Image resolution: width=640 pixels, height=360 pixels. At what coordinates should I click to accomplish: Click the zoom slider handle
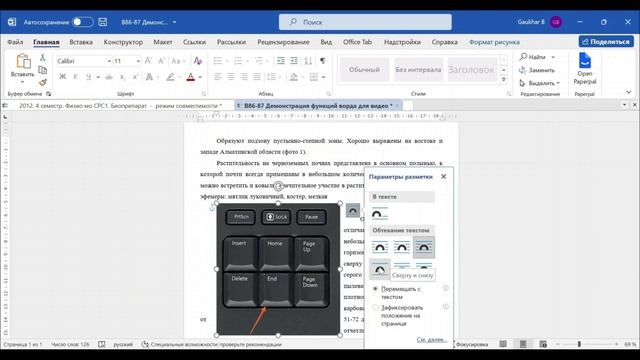click(579, 344)
